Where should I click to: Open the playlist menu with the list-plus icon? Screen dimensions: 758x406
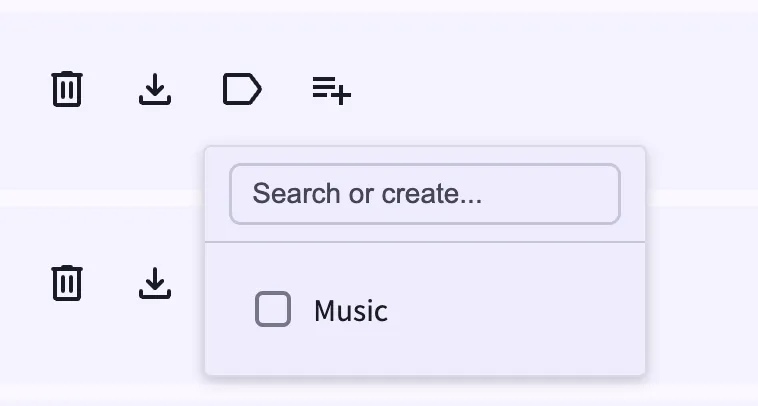click(x=331, y=90)
